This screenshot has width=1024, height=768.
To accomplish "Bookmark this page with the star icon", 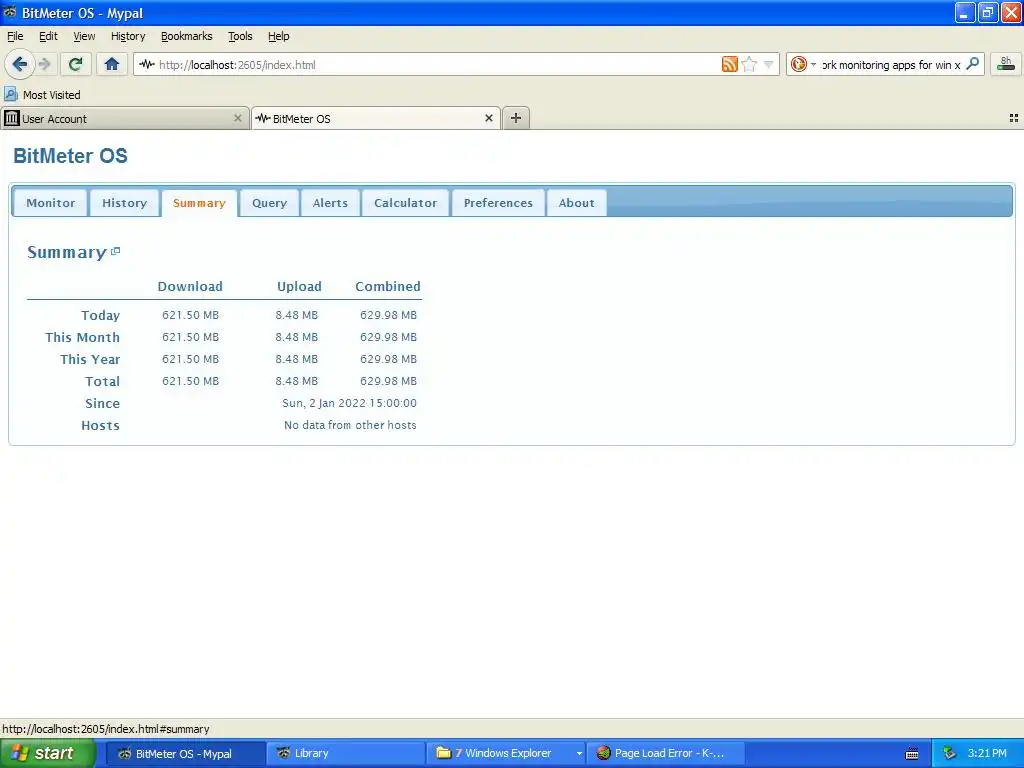I will (x=749, y=64).
